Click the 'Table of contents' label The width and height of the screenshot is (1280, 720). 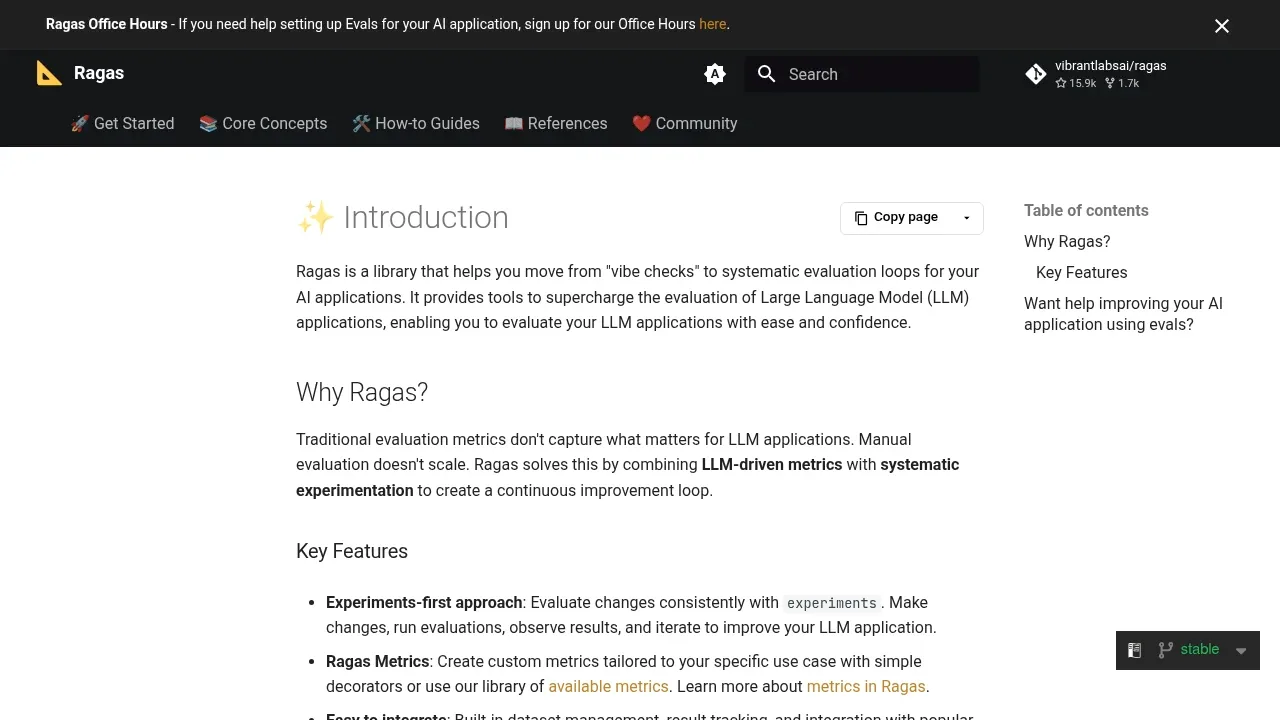1086,210
